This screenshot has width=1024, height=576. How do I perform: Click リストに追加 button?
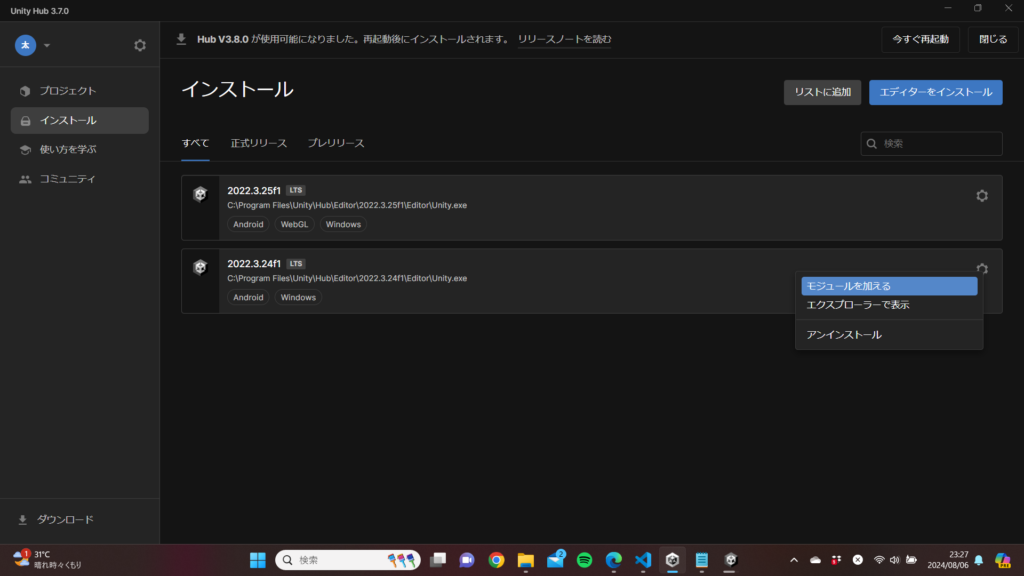coord(822,92)
